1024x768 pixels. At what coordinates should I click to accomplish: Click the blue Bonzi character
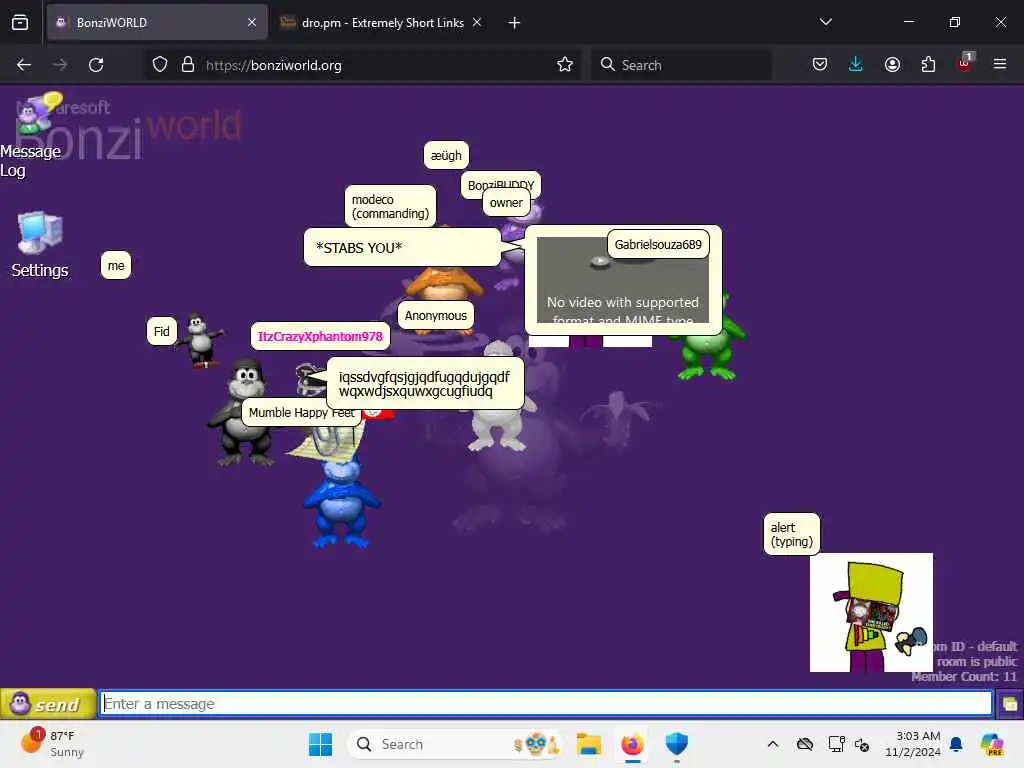tap(341, 501)
